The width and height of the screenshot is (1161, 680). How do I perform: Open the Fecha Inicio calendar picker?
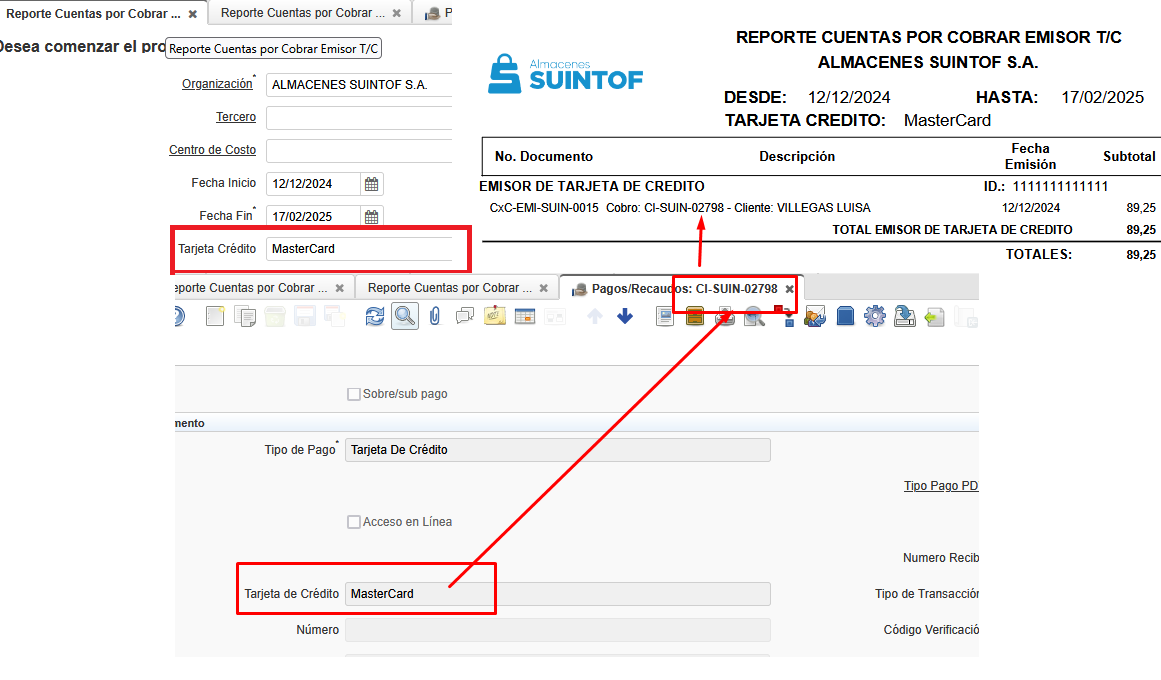[371, 184]
